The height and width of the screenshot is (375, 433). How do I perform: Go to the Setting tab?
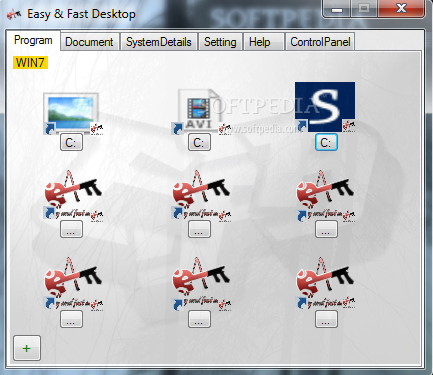point(220,42)
